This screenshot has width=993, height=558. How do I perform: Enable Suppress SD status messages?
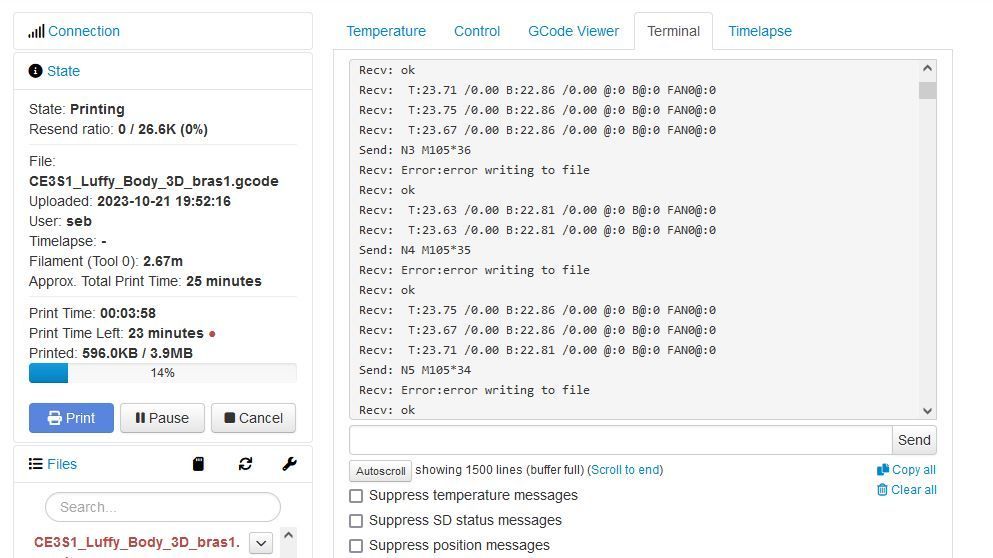click(x=356, y=521)
